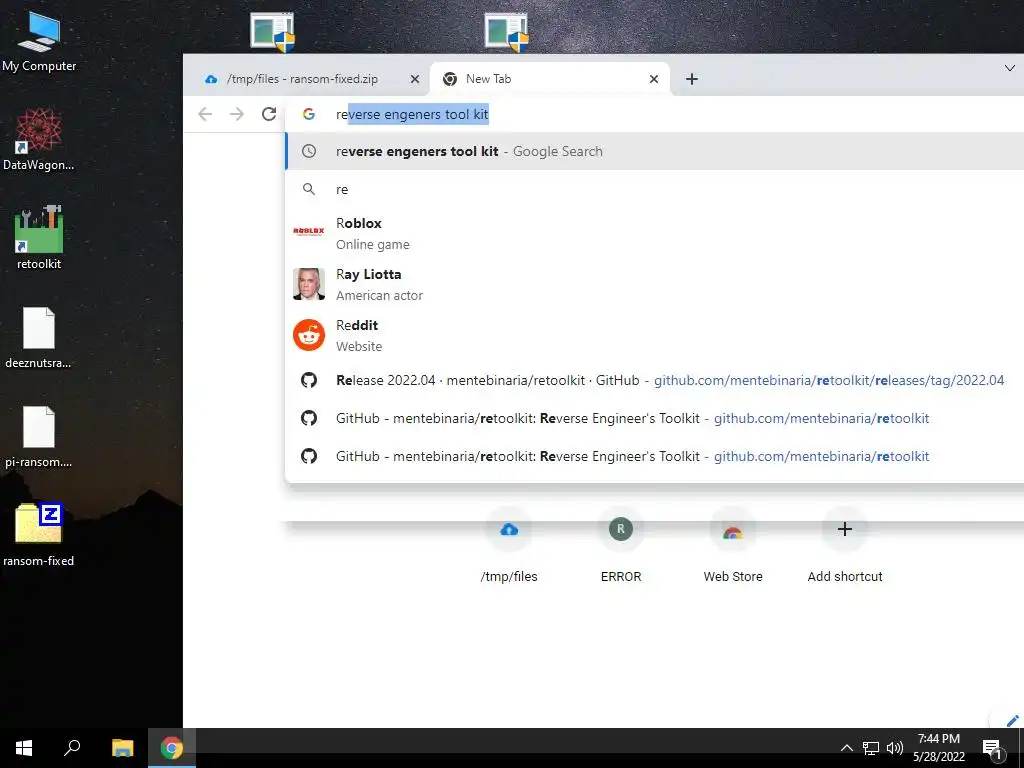Select the plain 're' search suggestion
This screenshot has width=1024, height=768.
[x=654, y=189]
